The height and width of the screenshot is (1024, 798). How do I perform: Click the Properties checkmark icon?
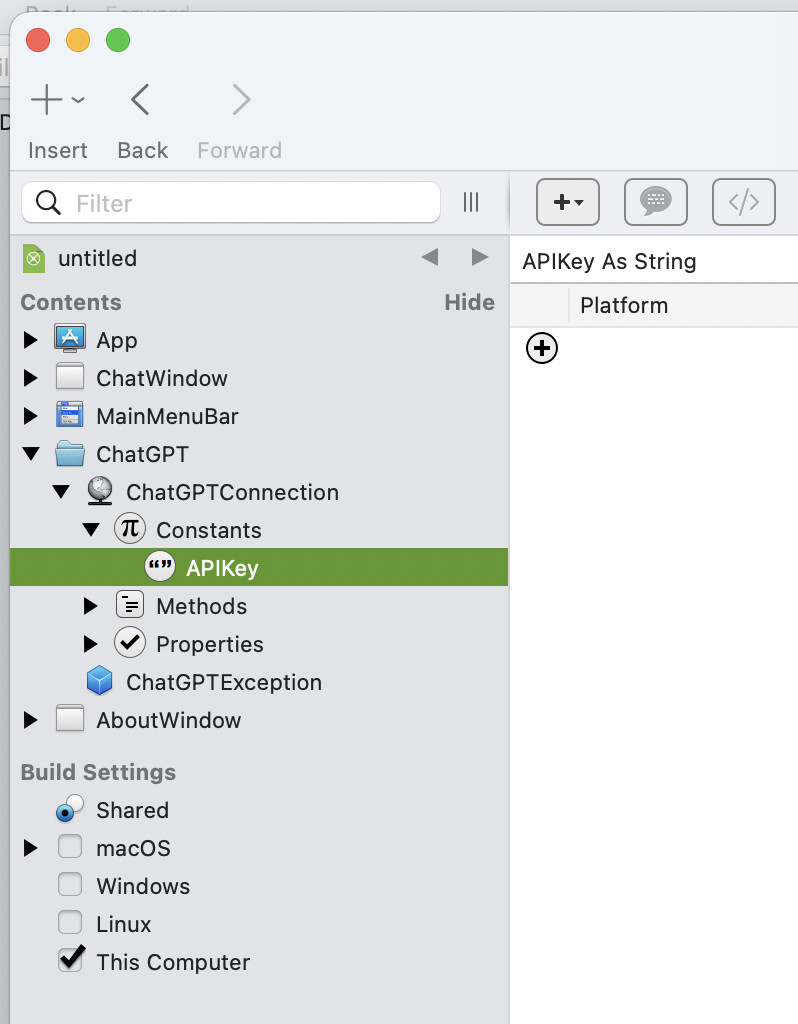[x=130, y=643]
